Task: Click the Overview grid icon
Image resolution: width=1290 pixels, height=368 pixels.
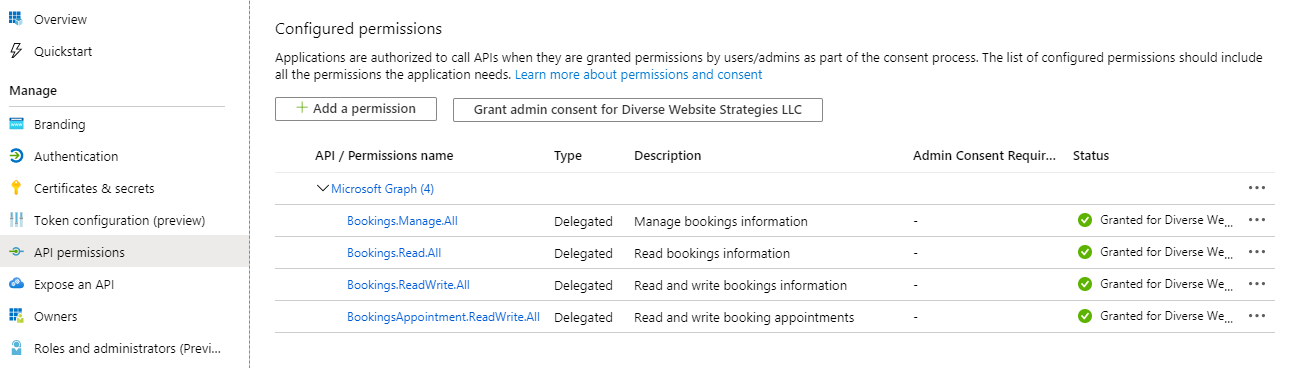Action: pos(16,19)
